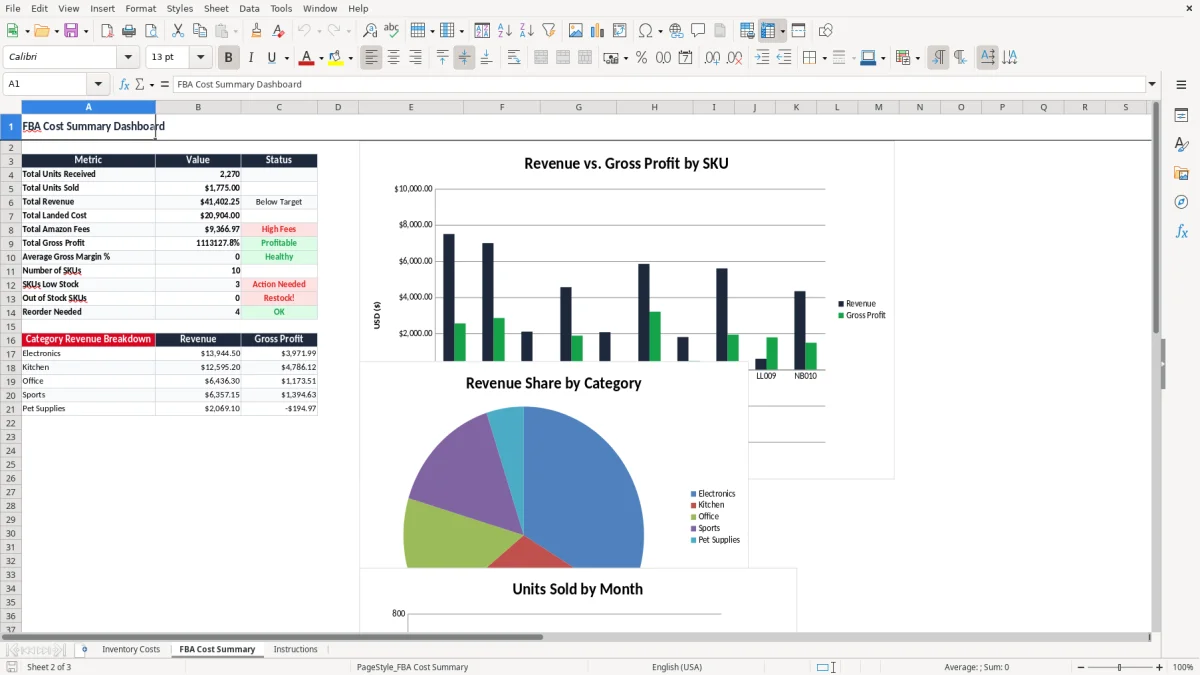Viewport: 1200px width, 675px height.
Task: Insert Chart icon in toolbar
Action: pyautogui.click(x=598, y=31)
